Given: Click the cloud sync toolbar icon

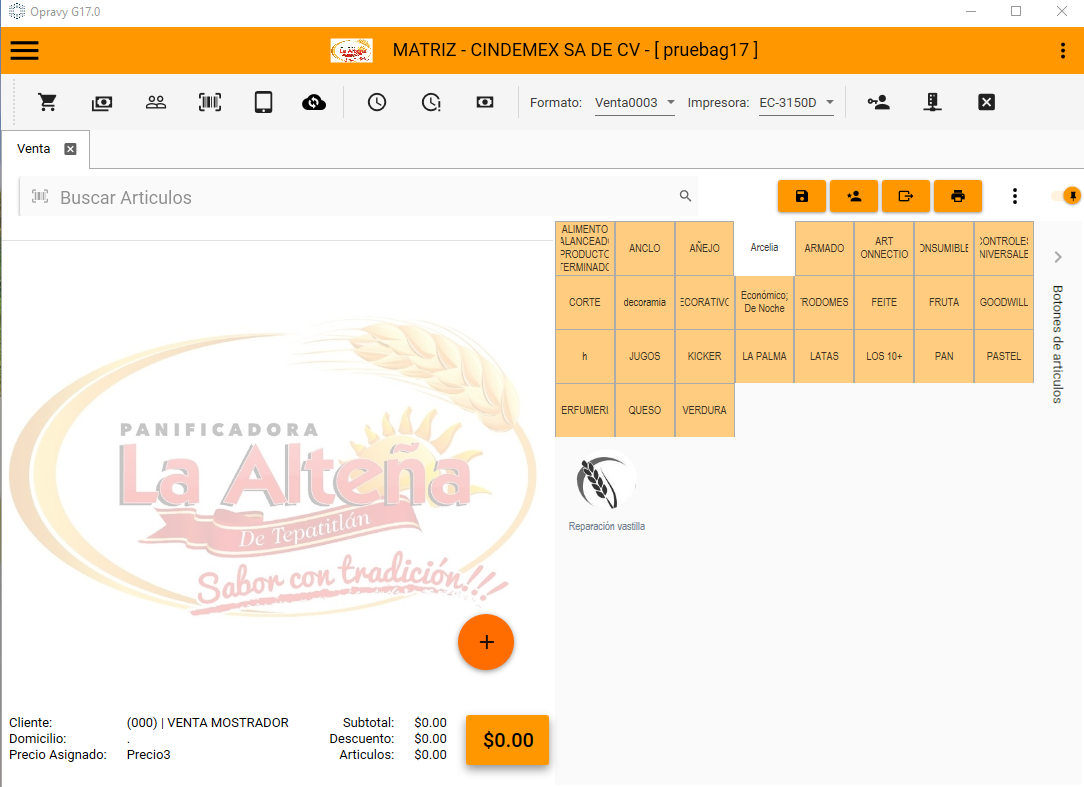Looking at the screenshot, I should [x=314, y=102].
